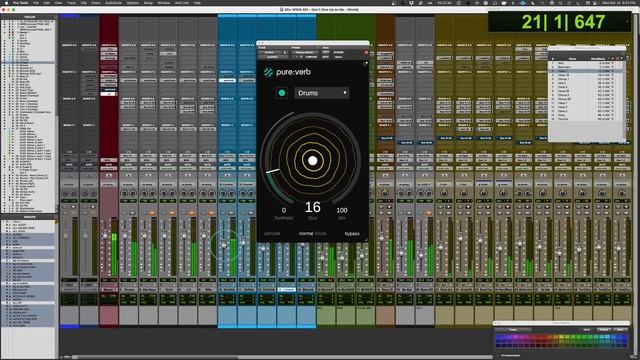
Task: Open the Window menu
Action: point(164,3)
